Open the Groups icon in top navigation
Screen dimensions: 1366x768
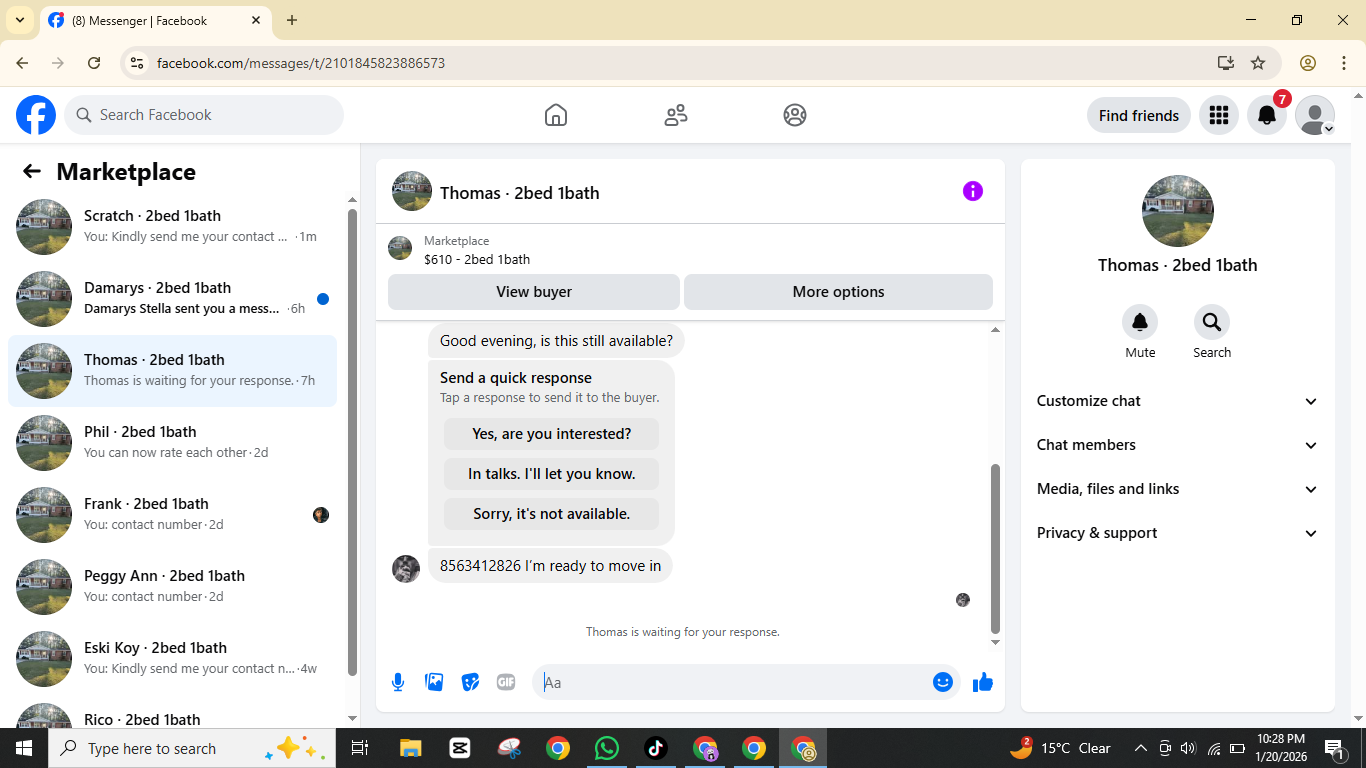click(795, 115)
